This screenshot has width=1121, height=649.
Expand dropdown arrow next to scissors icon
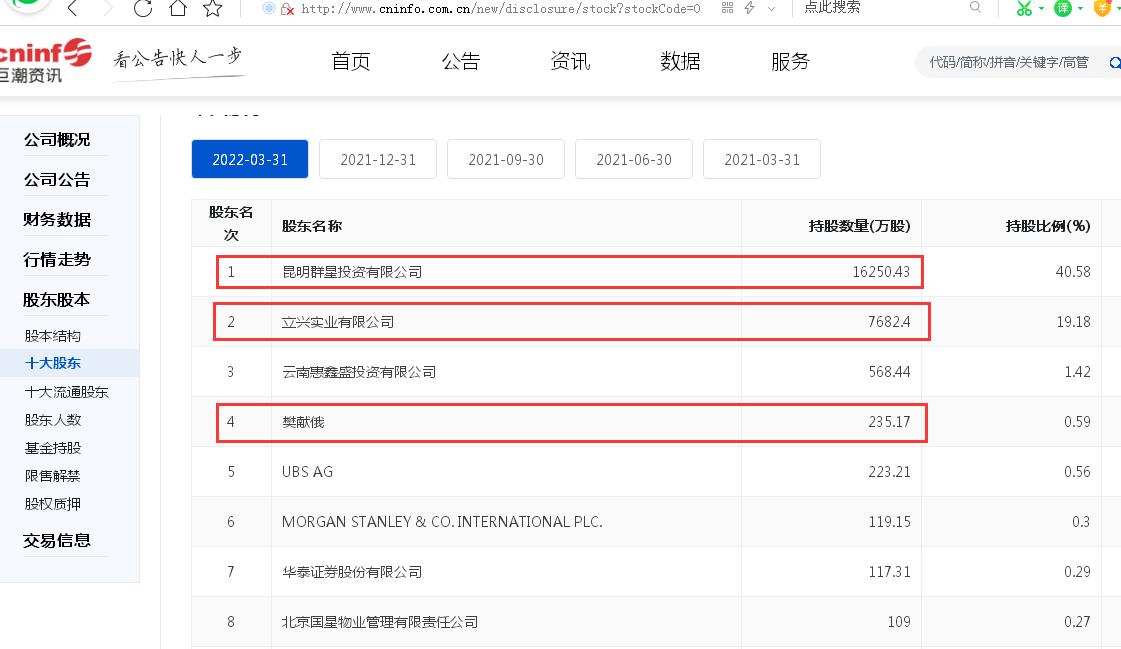point(1042,9)
